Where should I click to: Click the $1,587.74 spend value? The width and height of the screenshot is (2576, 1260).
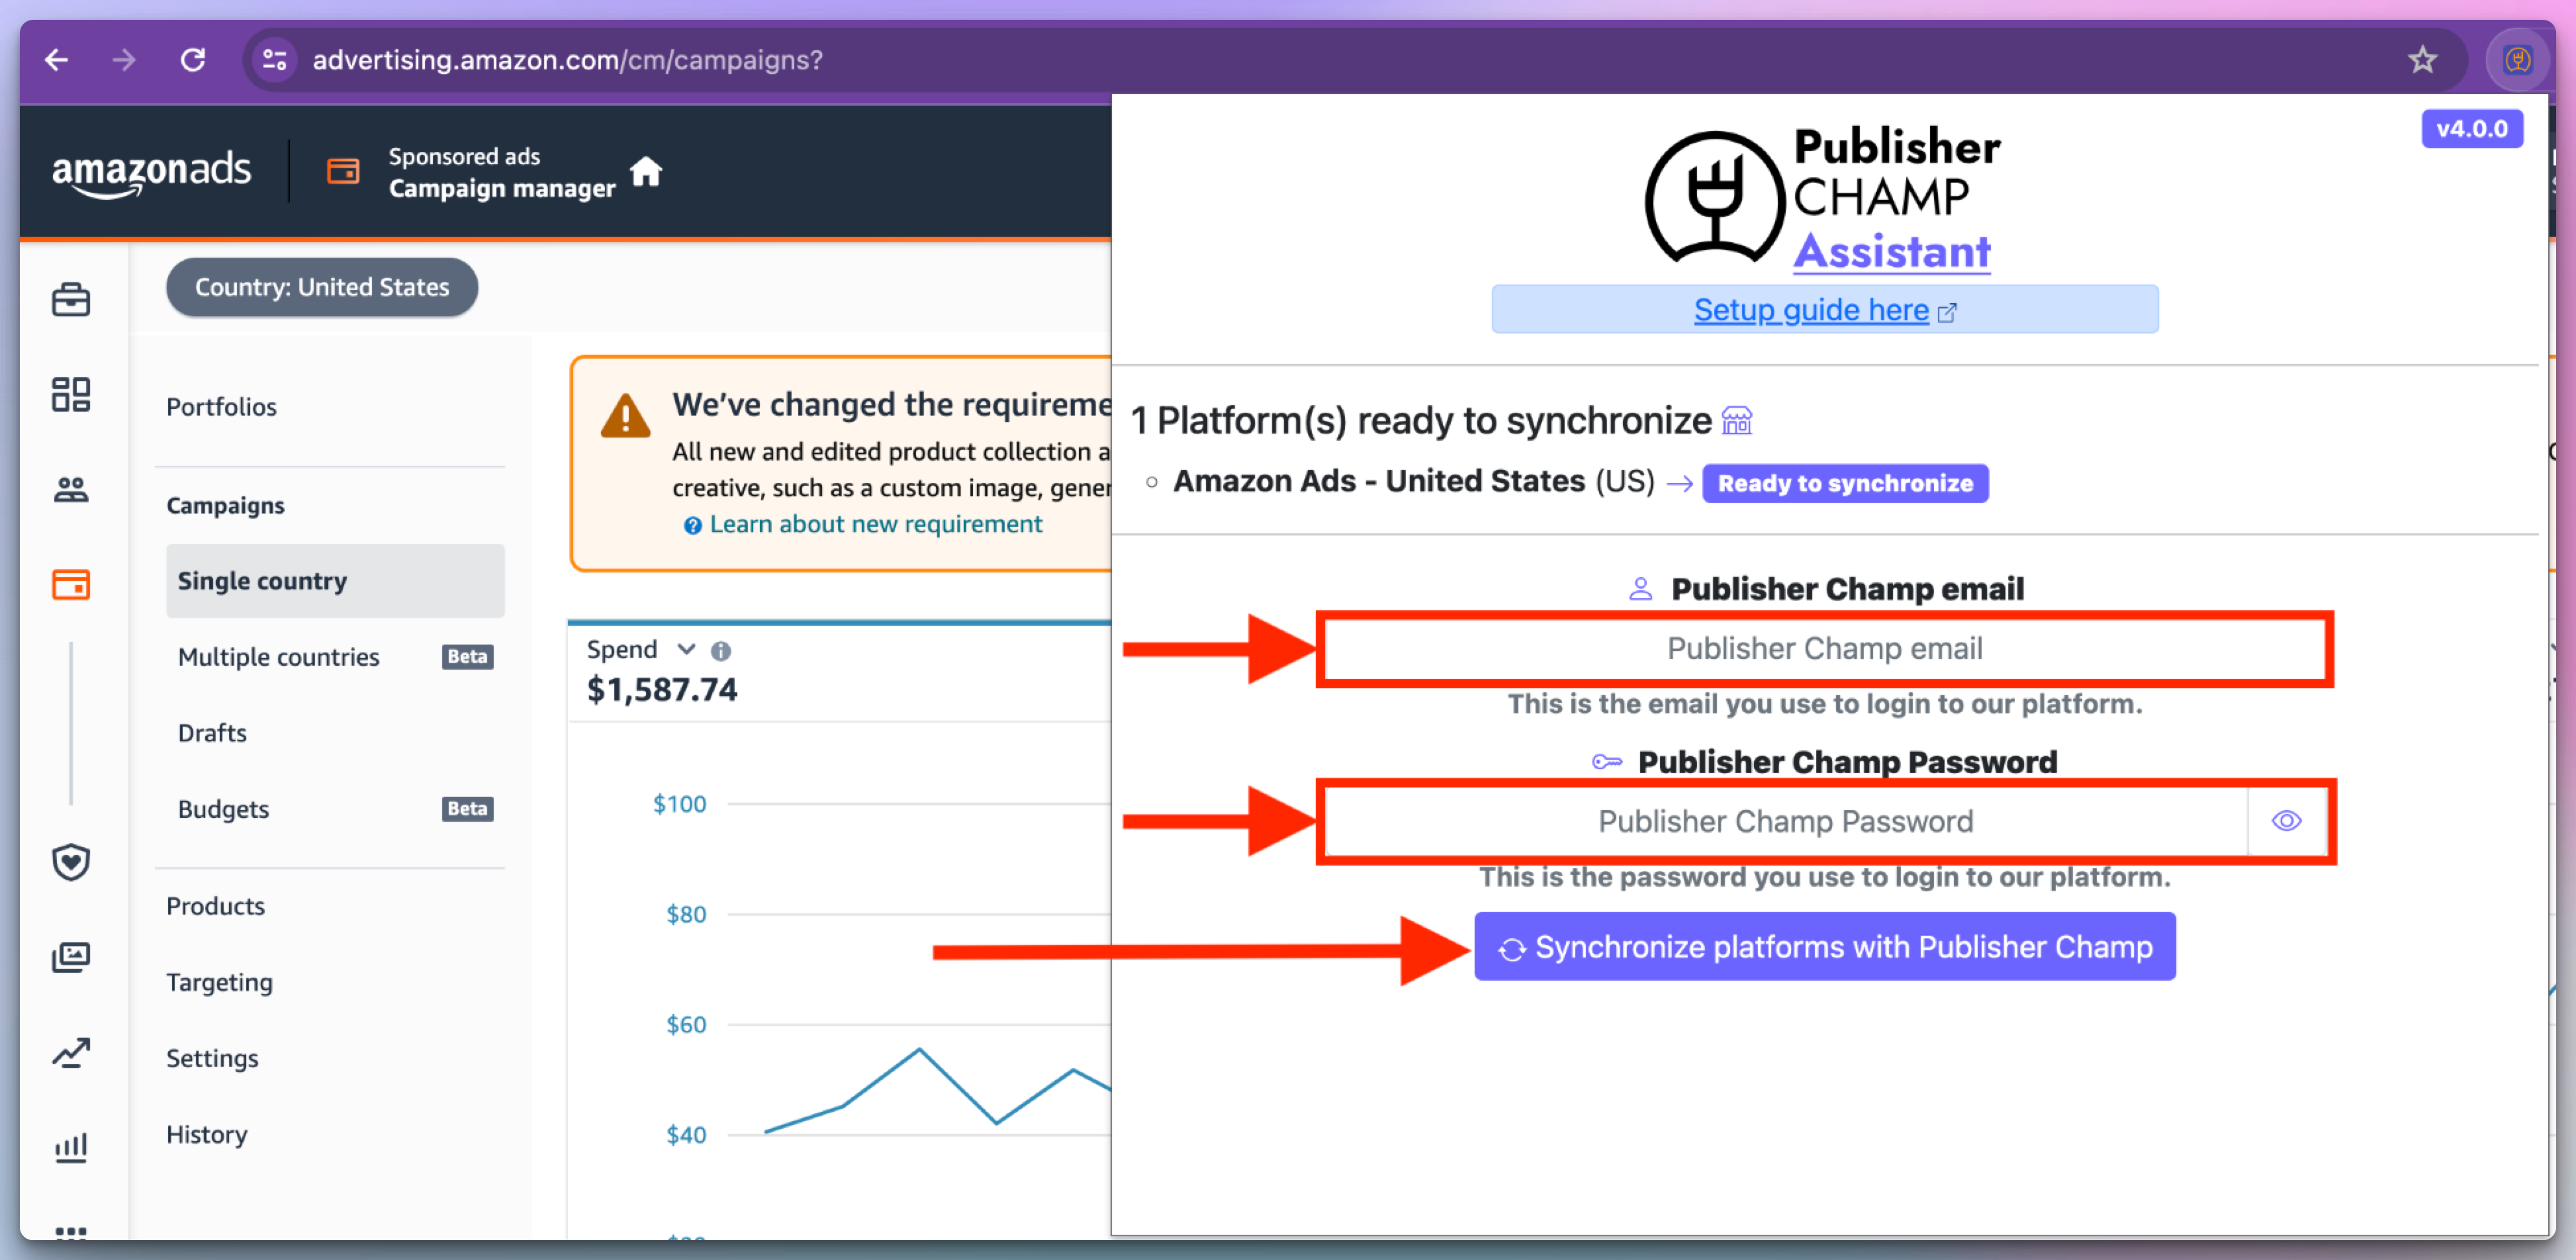662,690
